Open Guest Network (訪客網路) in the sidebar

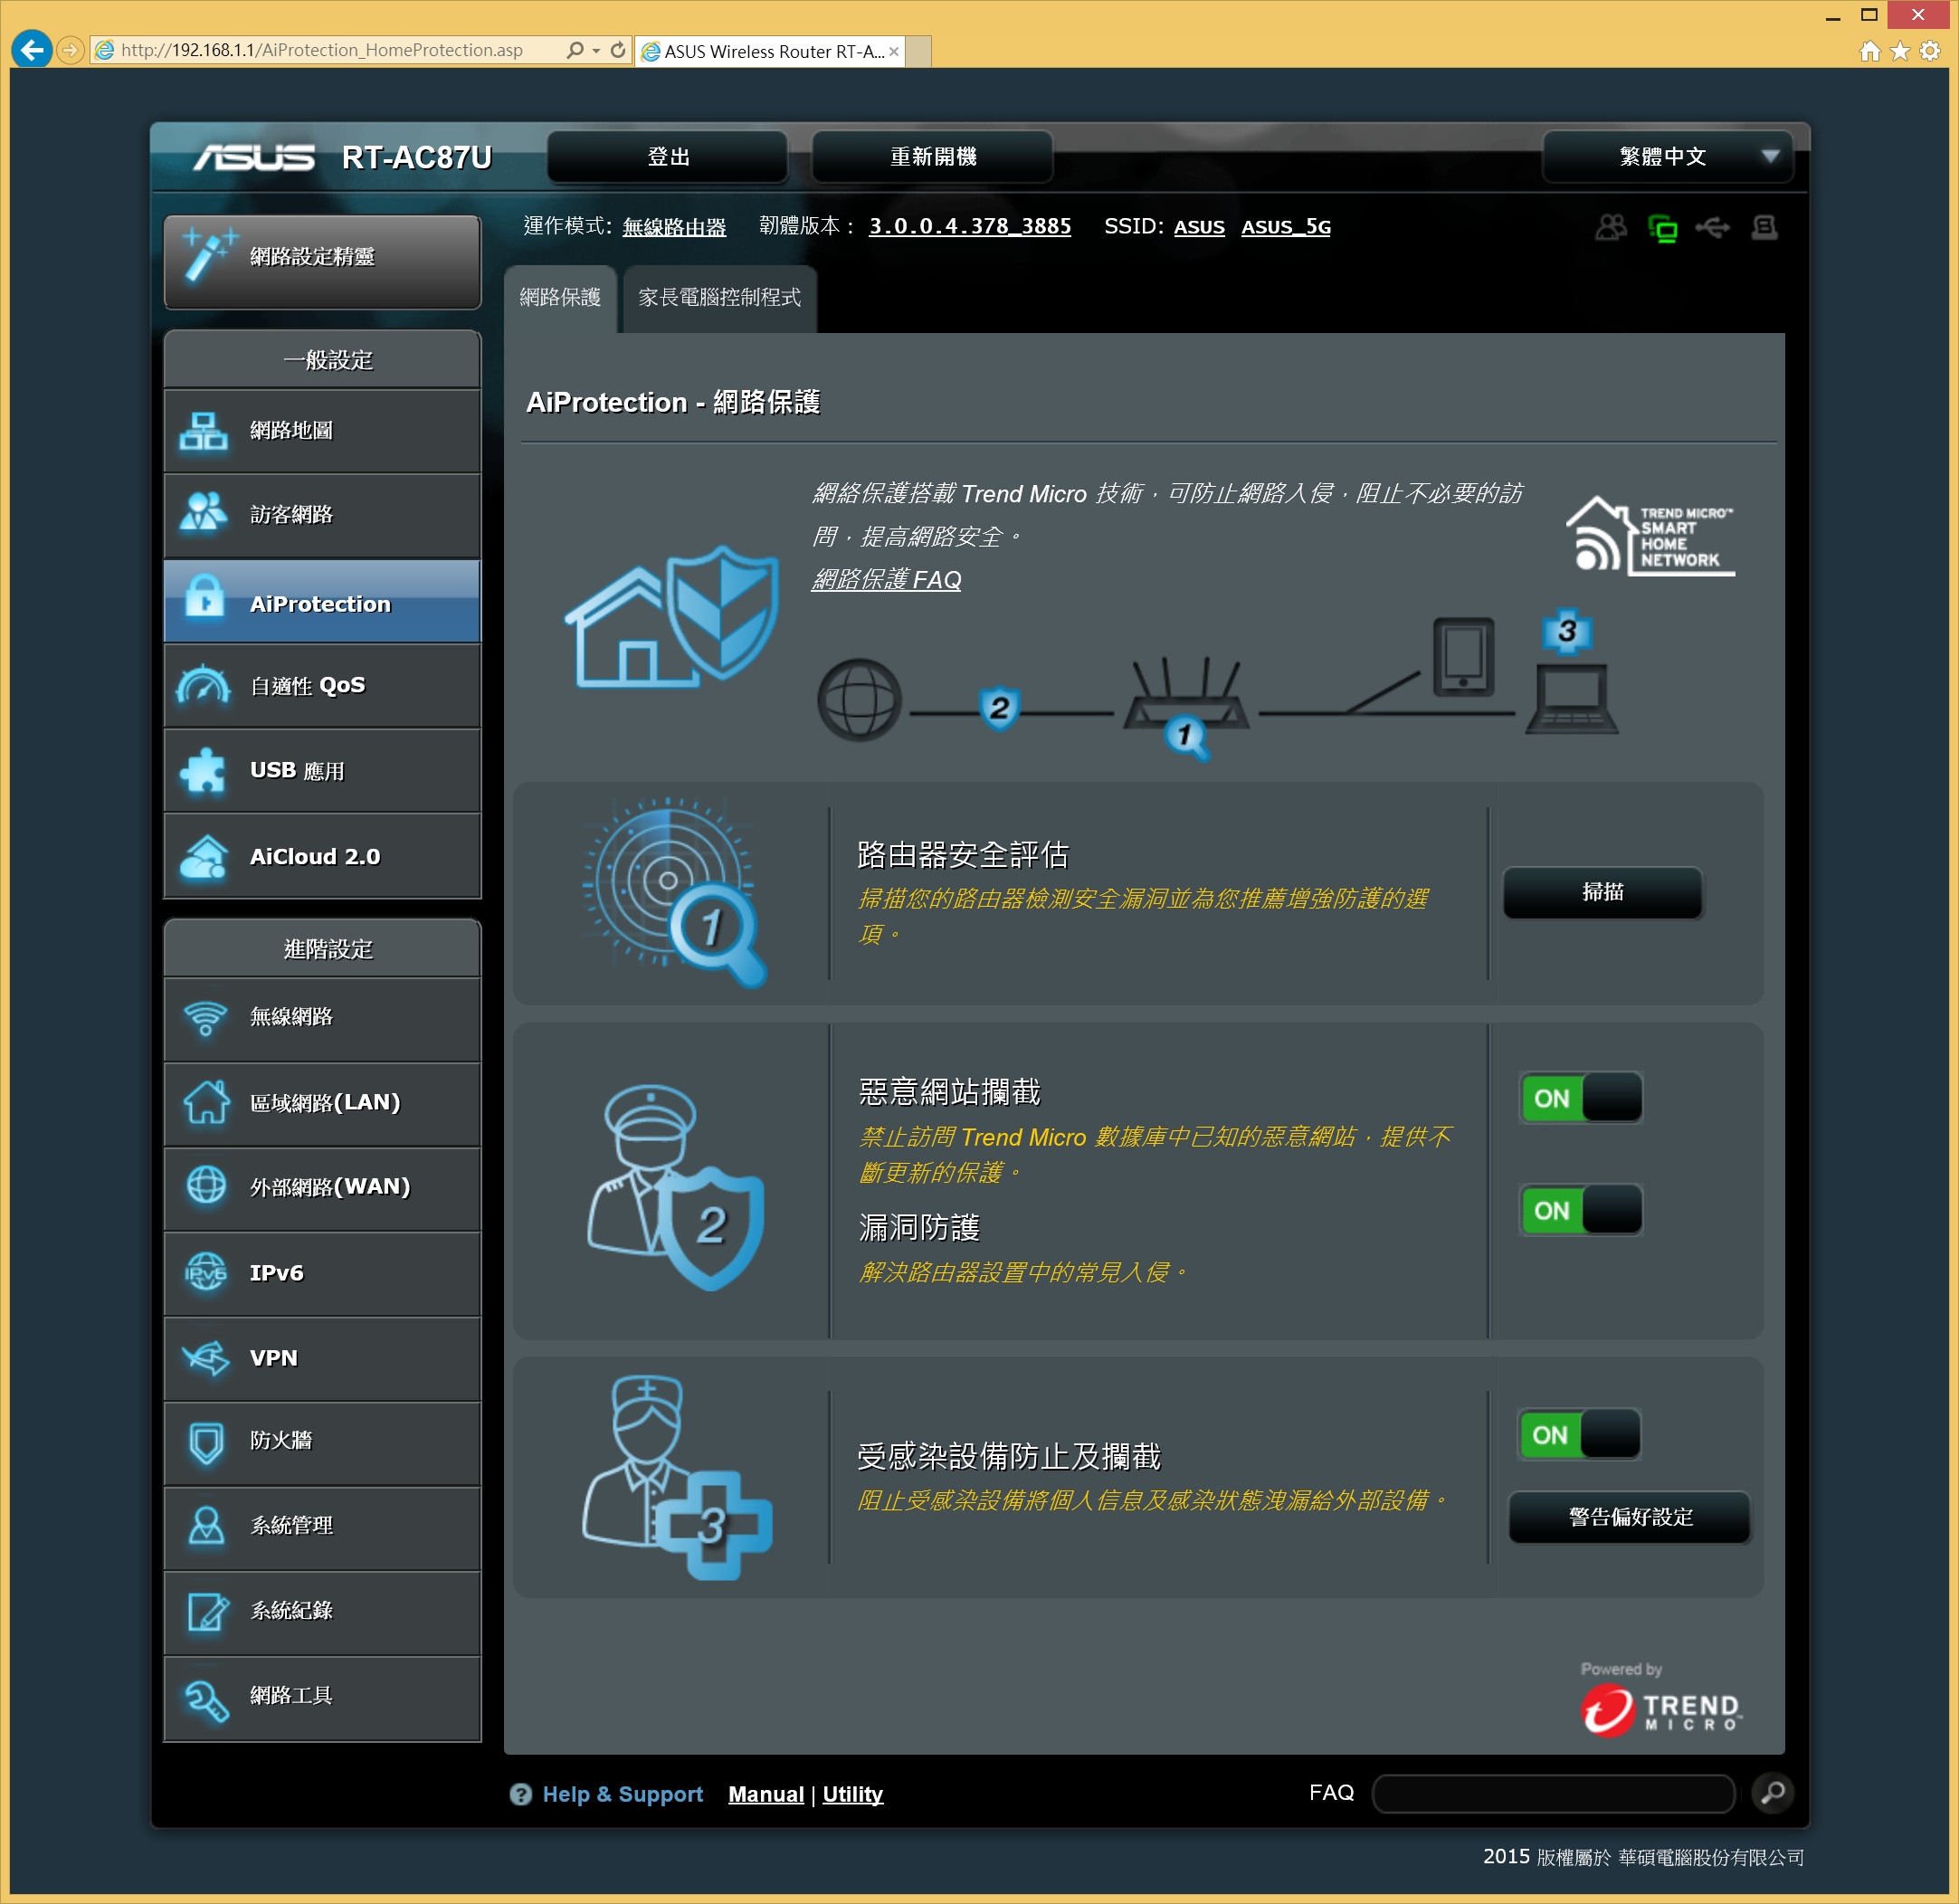point(322,515)
